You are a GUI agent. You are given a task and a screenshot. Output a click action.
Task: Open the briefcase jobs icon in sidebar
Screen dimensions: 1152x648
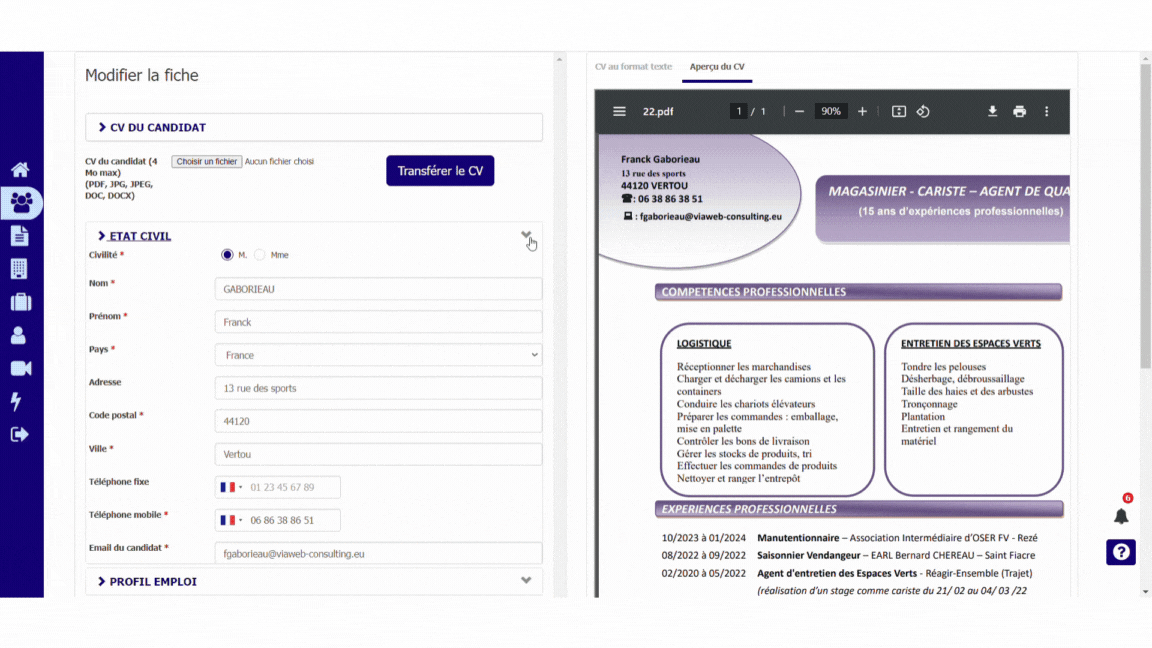(x=21, y=302)
